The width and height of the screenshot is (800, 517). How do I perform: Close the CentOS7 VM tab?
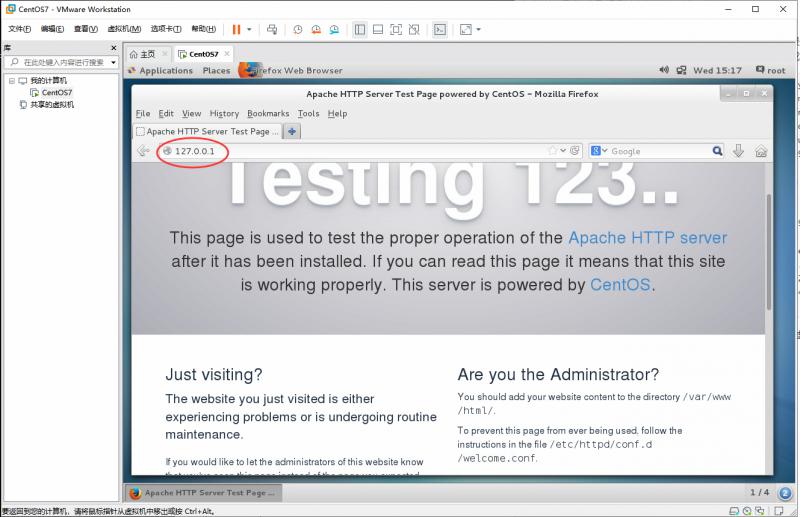pyautogui.click(x=227, y=53)
